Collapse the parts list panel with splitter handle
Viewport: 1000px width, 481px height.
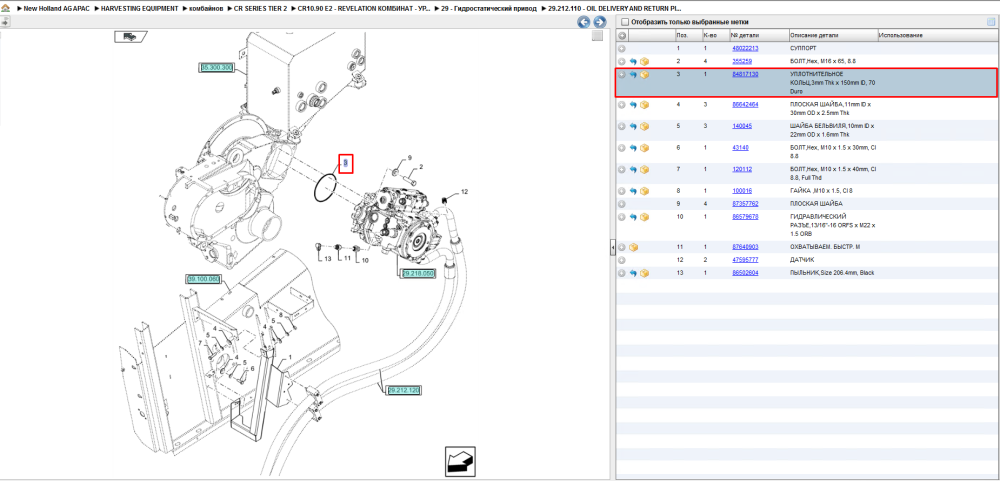pos(612,247)
